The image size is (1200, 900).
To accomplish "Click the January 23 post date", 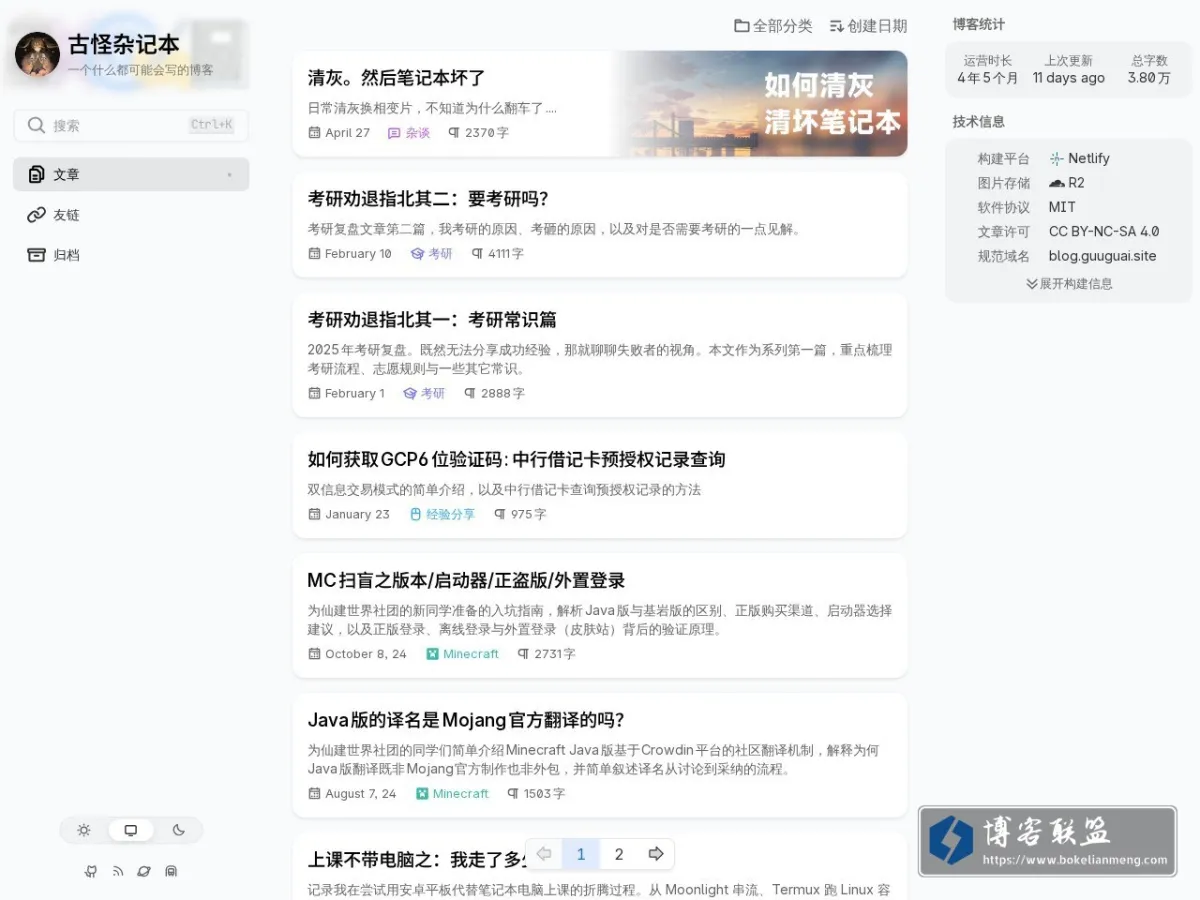I will click(x=357, y=514).
